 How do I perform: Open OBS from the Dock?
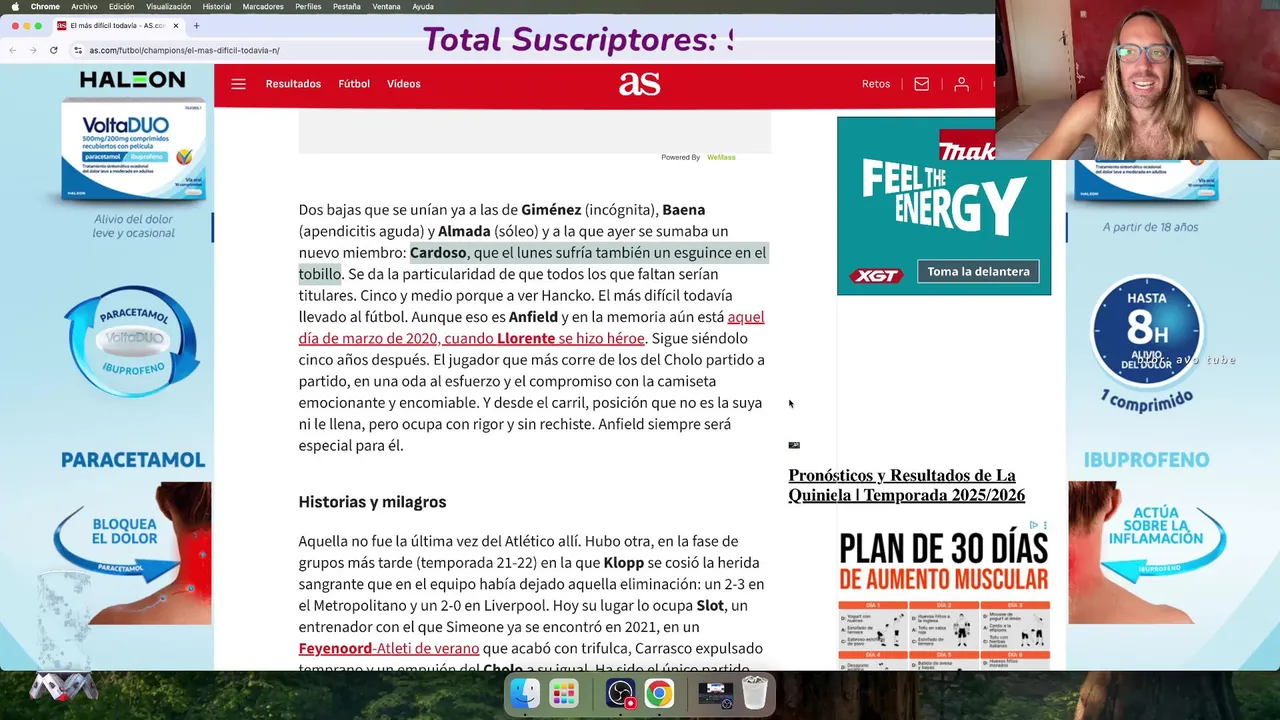(620, 693)
